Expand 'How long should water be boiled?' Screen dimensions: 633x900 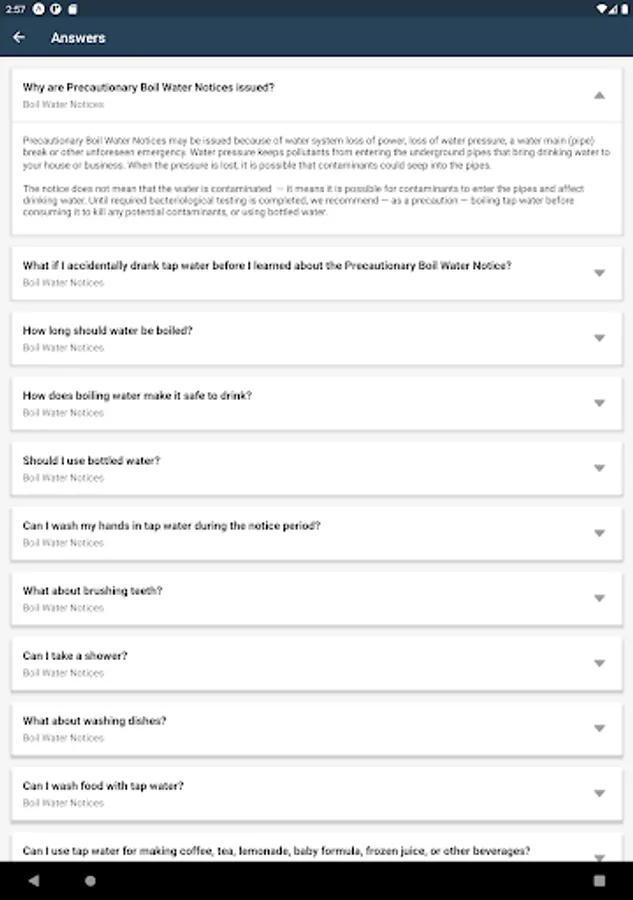click(x=599, y=338)
